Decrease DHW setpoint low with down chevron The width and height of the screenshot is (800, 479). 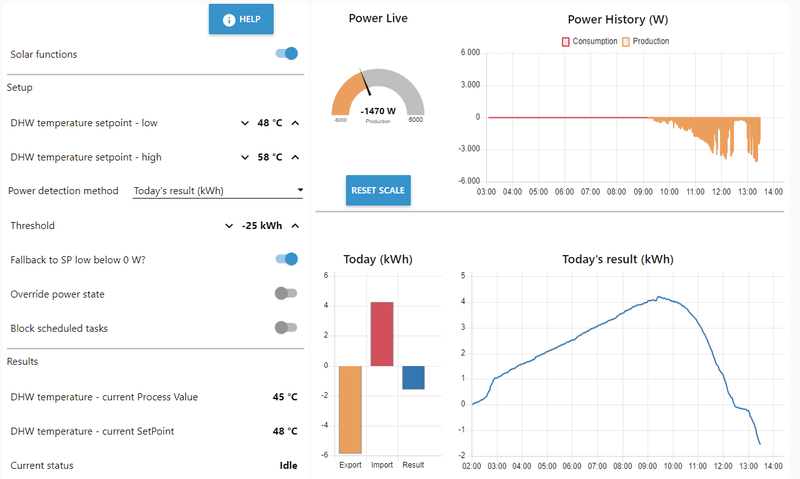[x=245, y=123]
